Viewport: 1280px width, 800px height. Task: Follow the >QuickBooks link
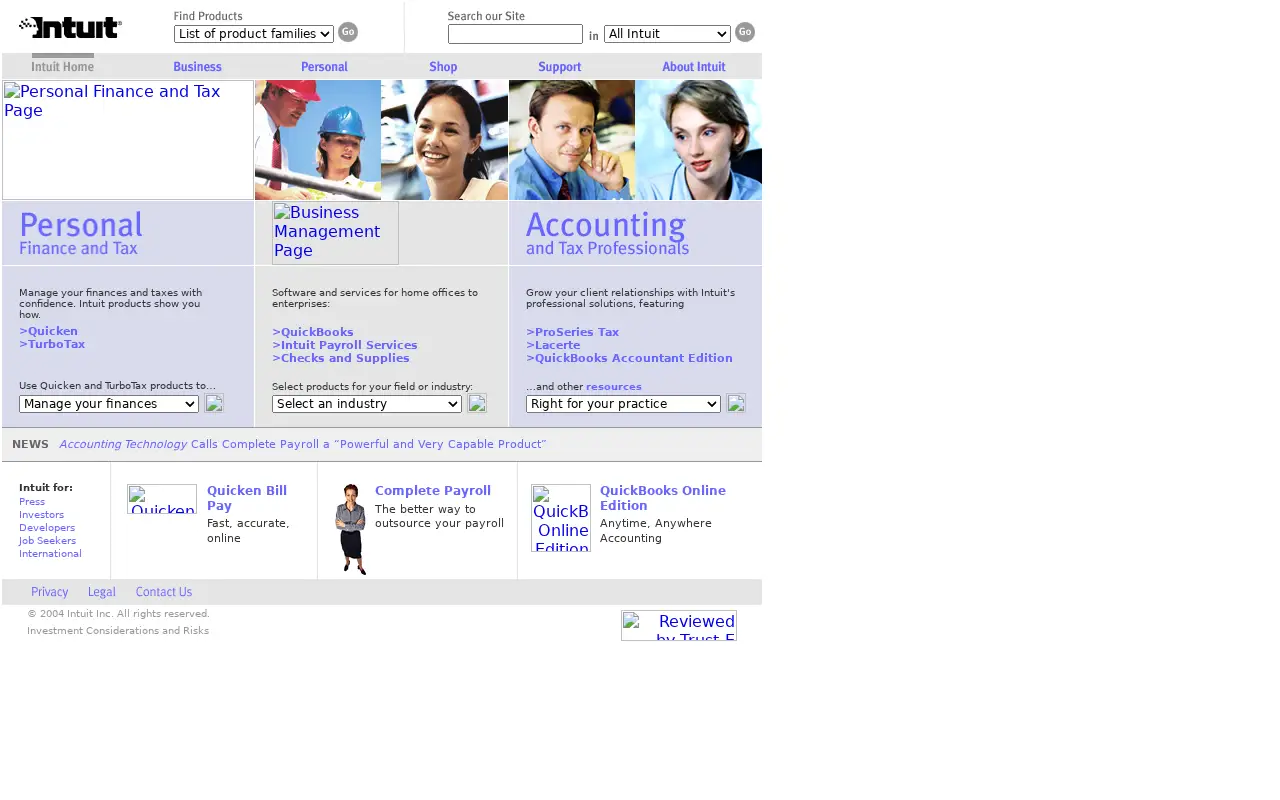313,332
